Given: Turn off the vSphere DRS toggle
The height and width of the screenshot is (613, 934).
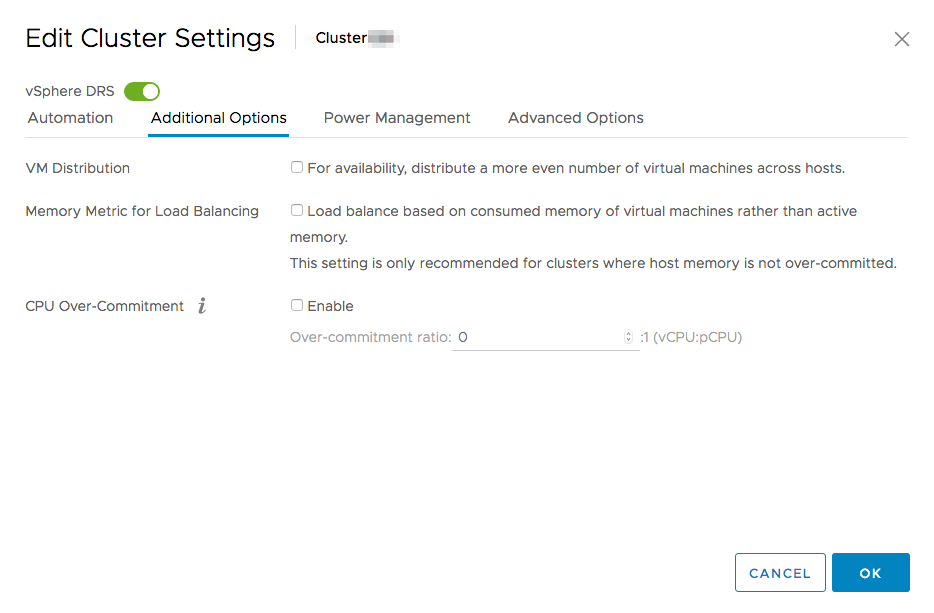Looking at the screenshot, I should (141, 91).
